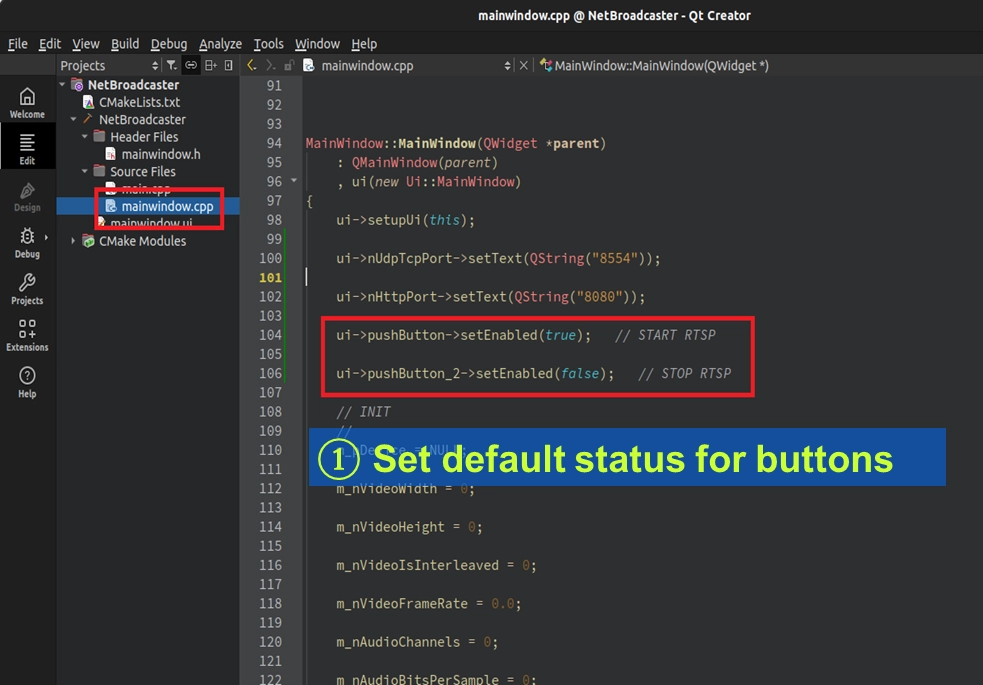This screenshot has width=983, height=685.
Task: Click the MainWindow symbol icon in toolbar
Action: 545,65
